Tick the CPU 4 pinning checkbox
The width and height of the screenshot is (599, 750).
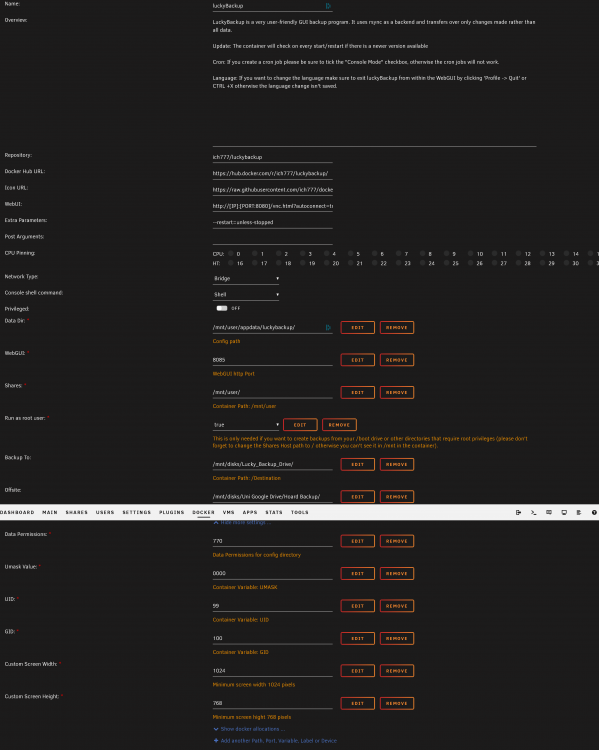tap(326, 254)
